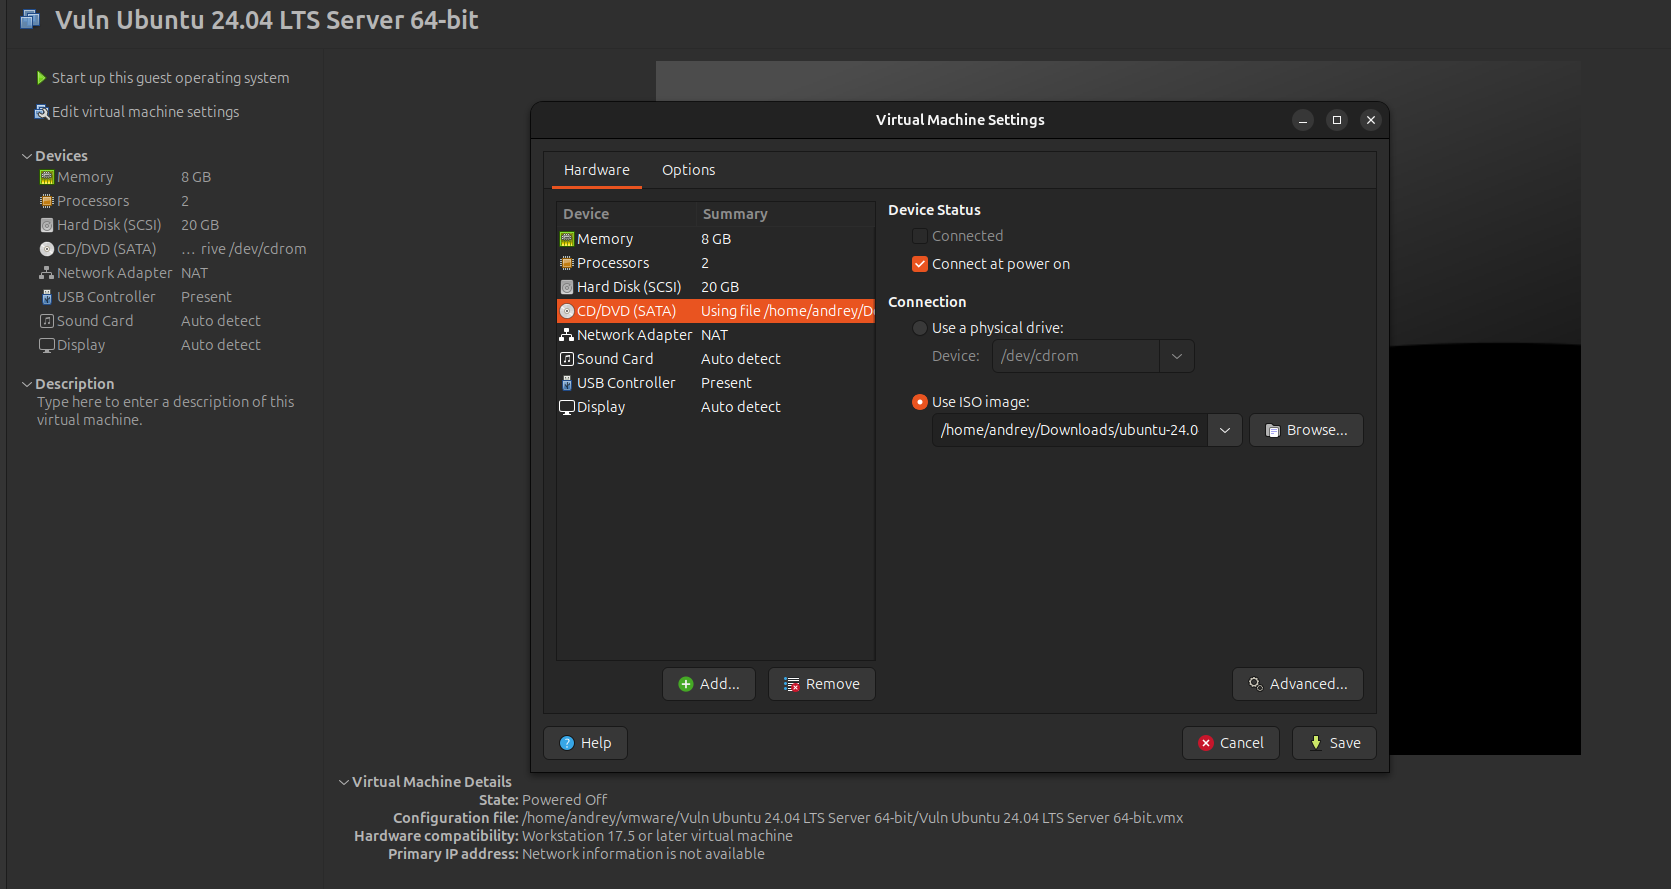Click Start up this guest operating system
Screen dimensions: 1671x889
pos(170,78)
